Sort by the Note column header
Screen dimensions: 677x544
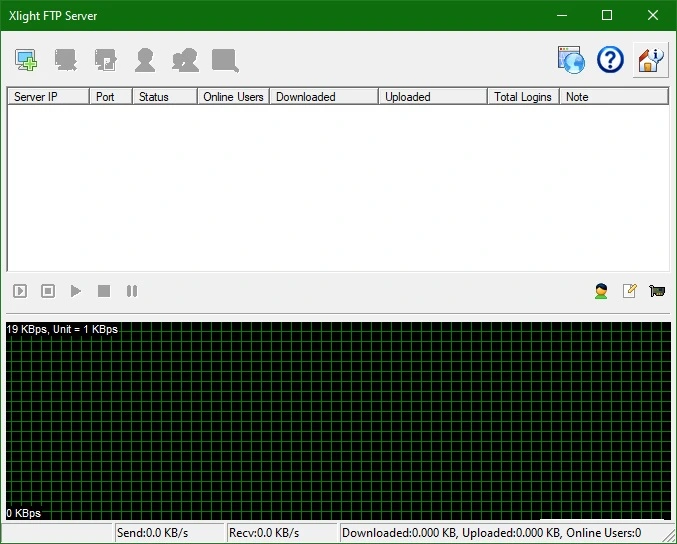pos(614,97)
